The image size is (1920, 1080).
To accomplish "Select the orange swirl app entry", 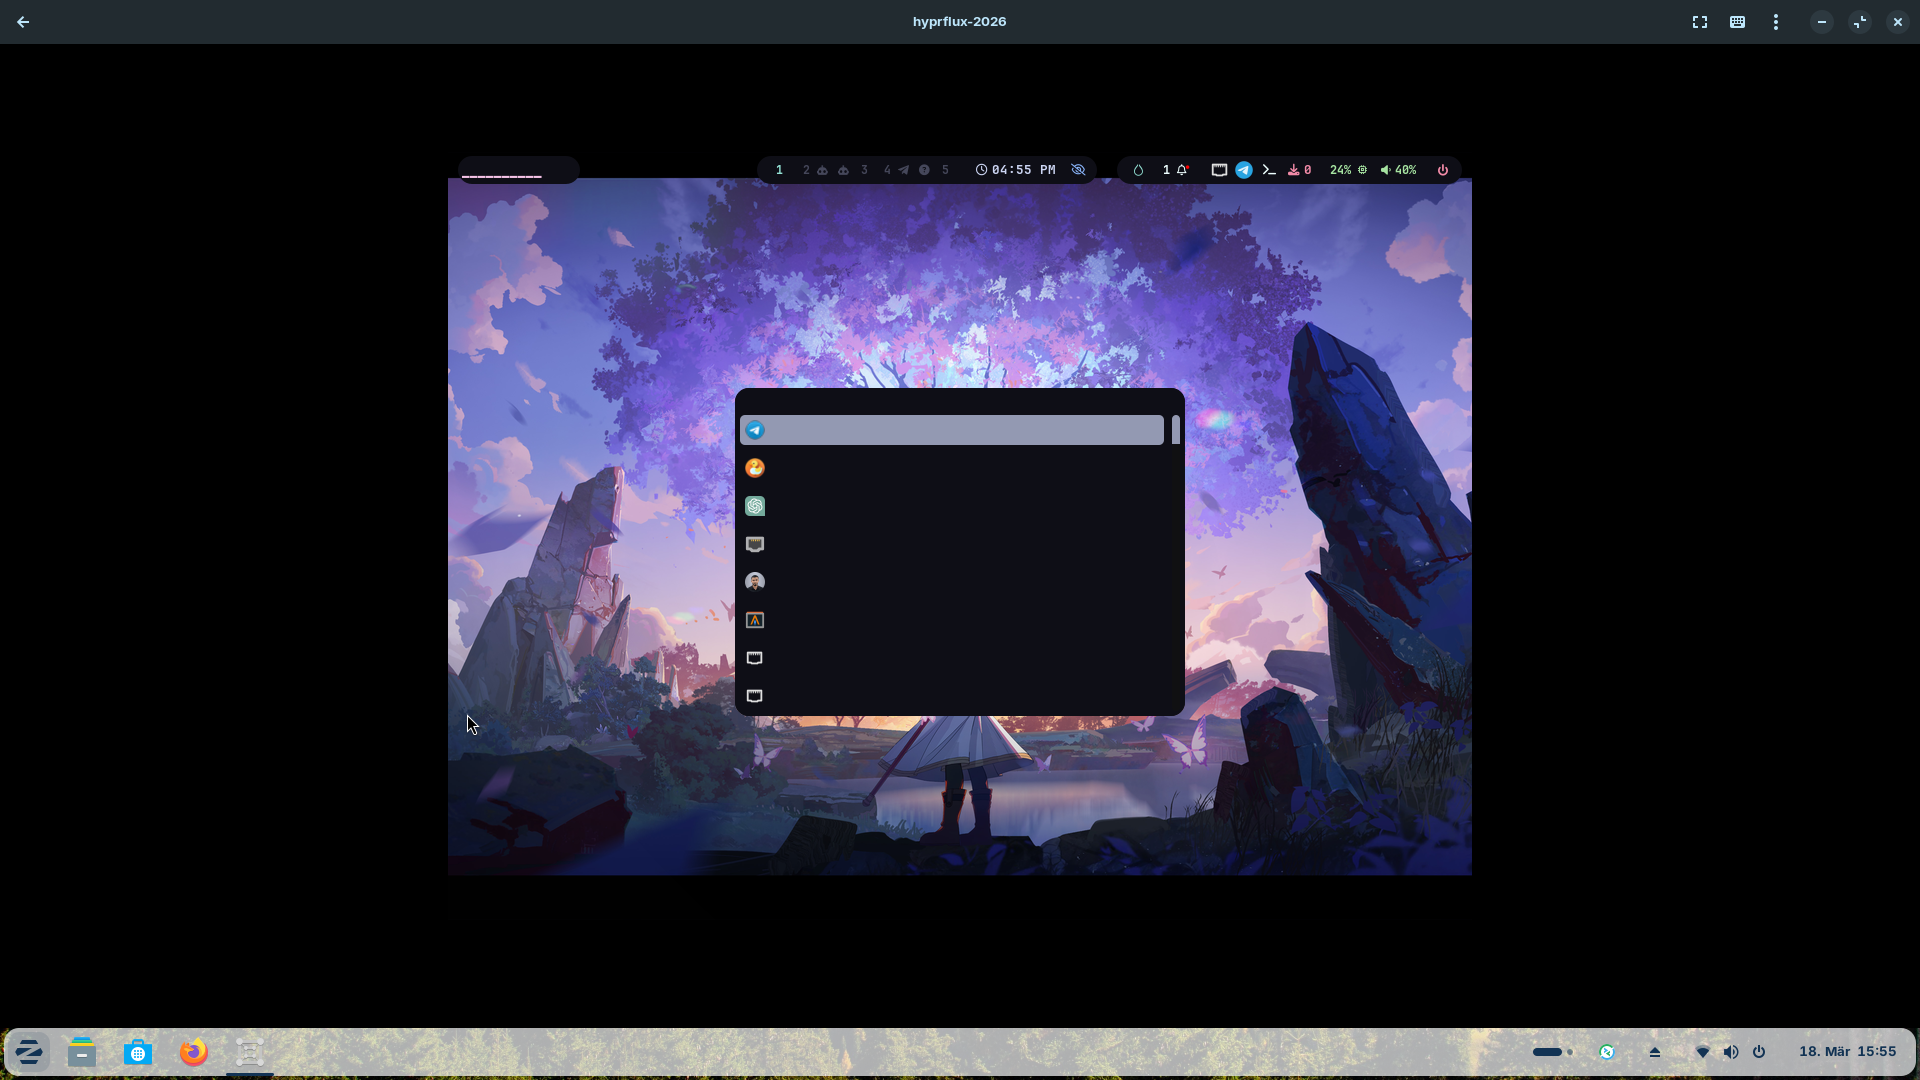I will coord(755,468).
